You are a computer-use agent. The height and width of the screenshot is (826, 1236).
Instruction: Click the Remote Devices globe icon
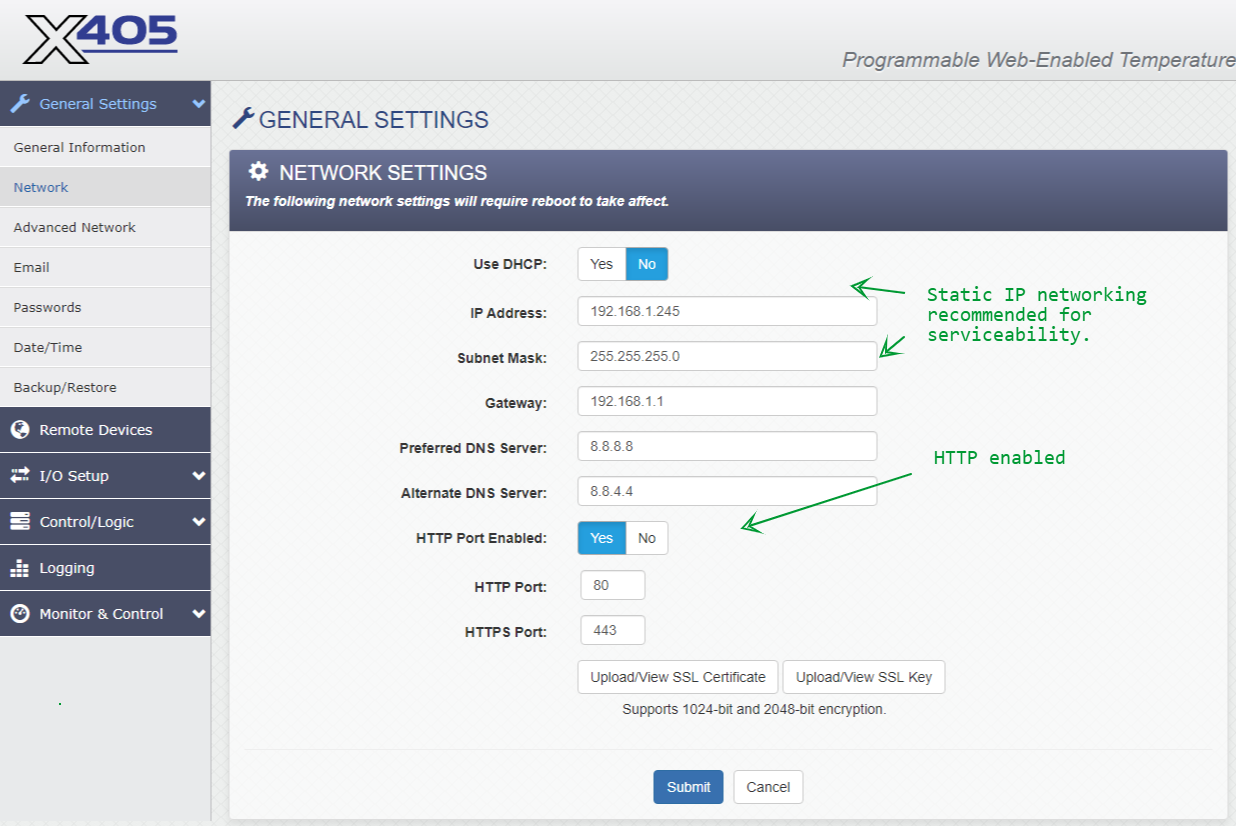pyautogui.click(x=20, y=430)
